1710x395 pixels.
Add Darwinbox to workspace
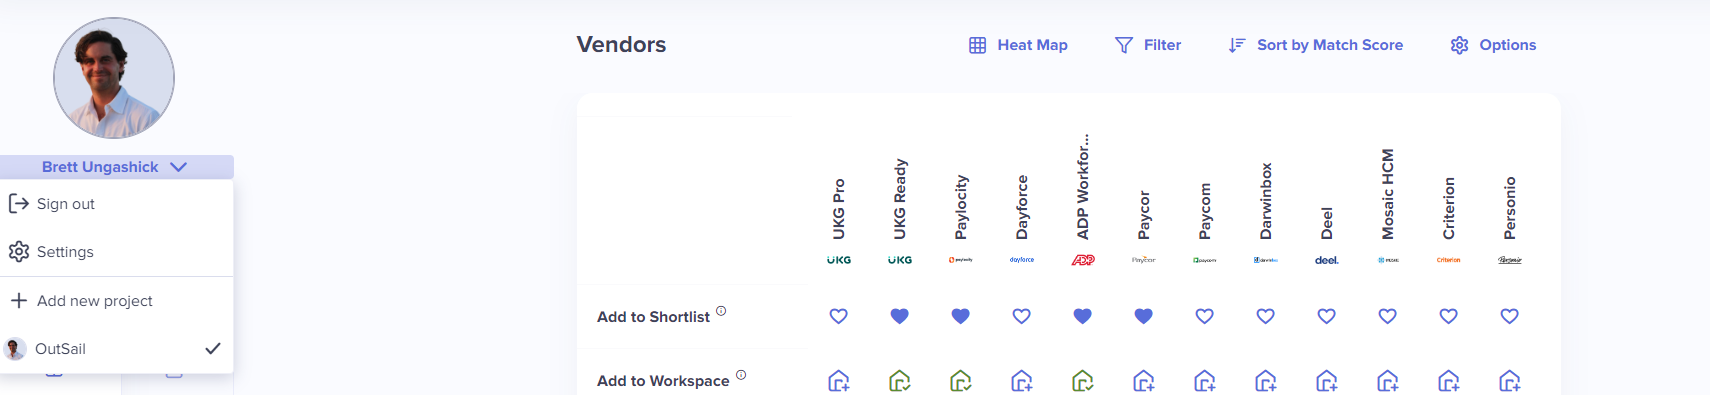1266,381
